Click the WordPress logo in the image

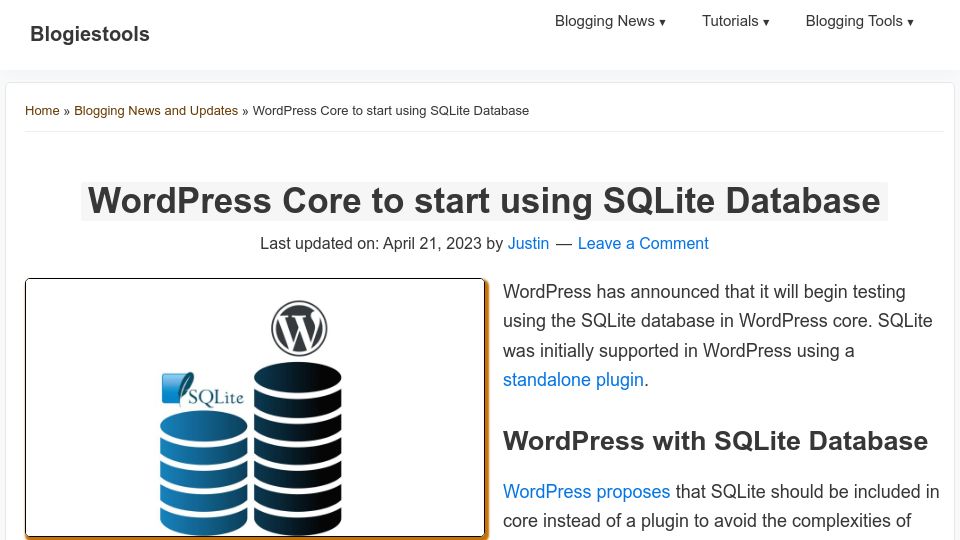pos(299,328)
